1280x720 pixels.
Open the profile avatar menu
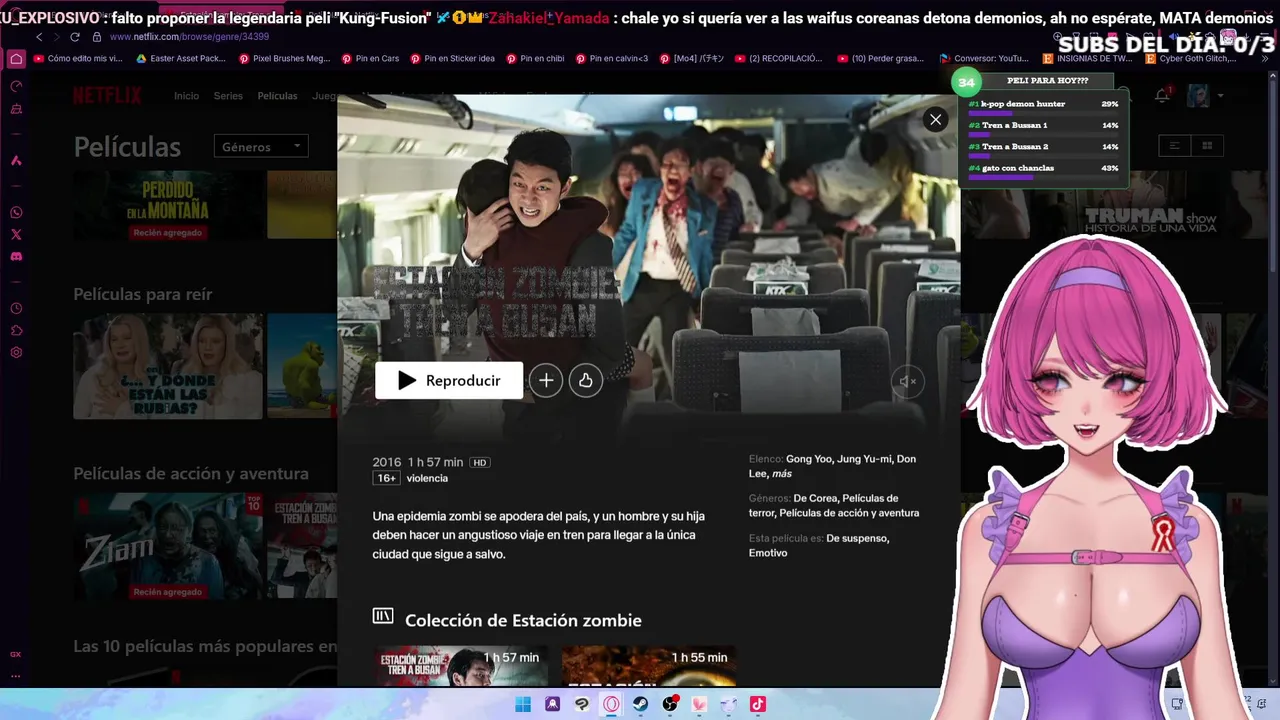click(1198, 95)
